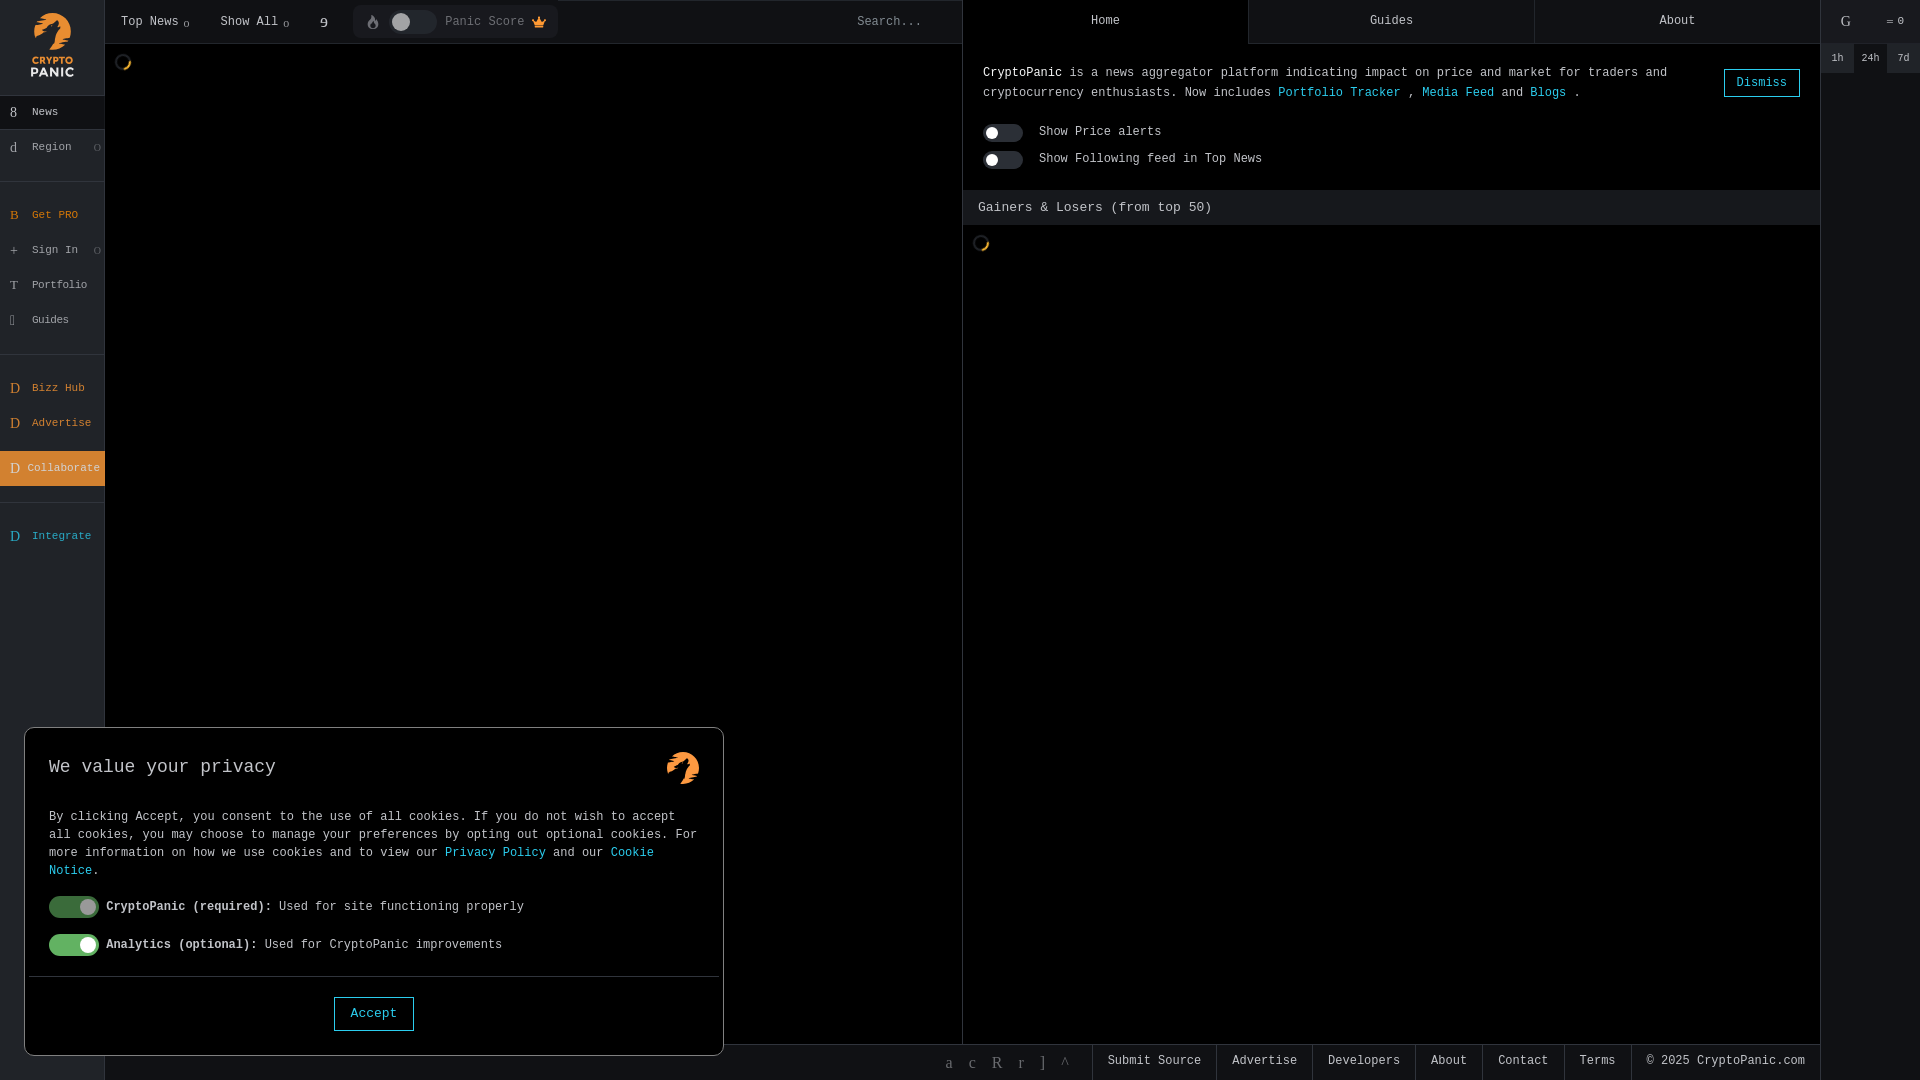
Task: Open the Media Feed link
Action: (x=1458, y=93)
